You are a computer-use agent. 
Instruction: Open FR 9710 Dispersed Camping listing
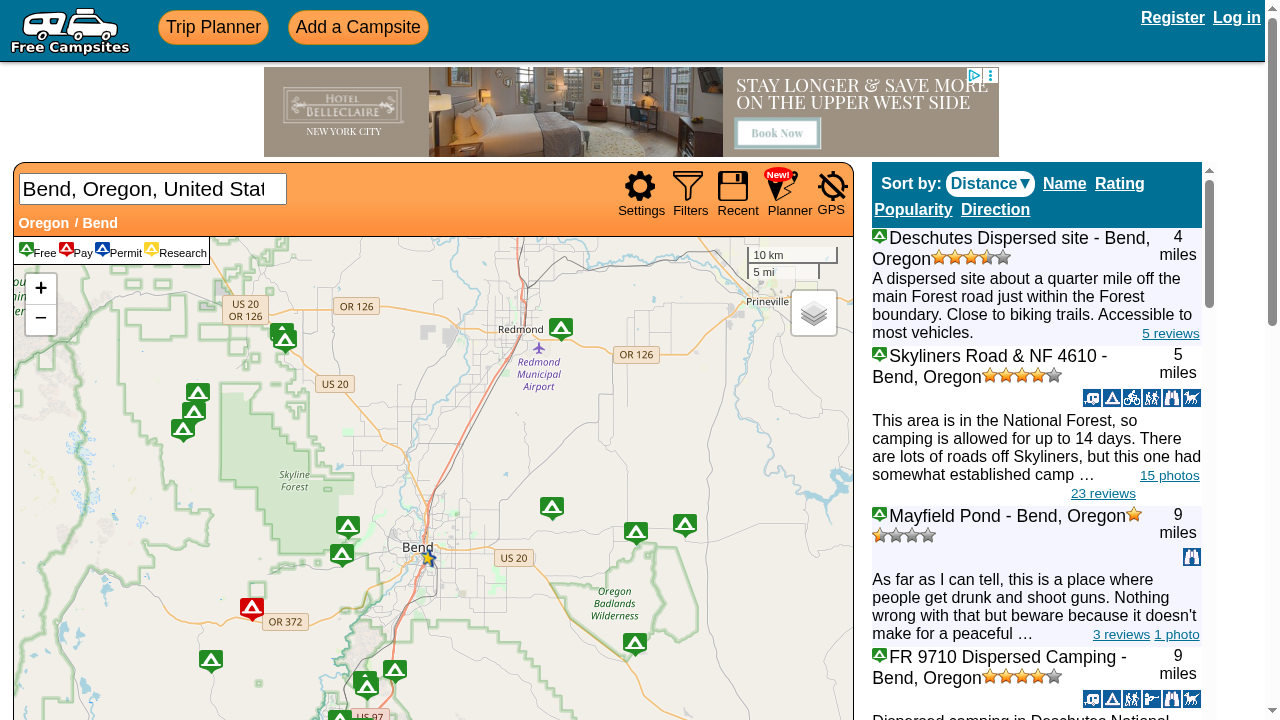tap(1000, 667)
